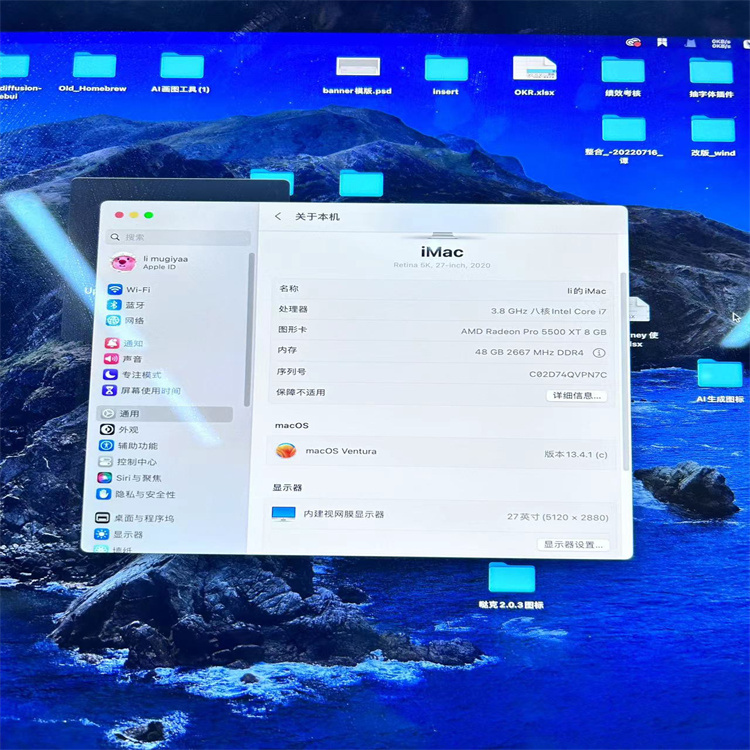Select 控制中心 control center icon
Screen dimensions: 750x750
click(105, 462)
